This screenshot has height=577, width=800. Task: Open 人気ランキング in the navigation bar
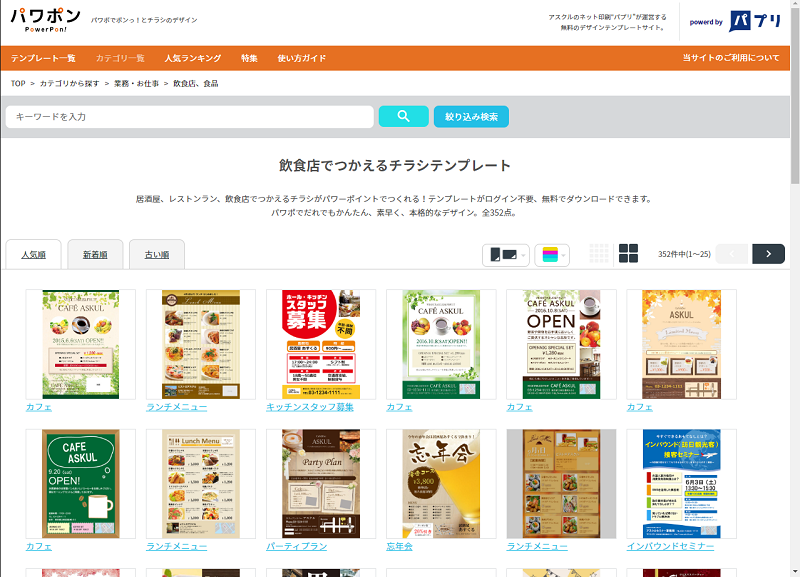coord(193,58)
